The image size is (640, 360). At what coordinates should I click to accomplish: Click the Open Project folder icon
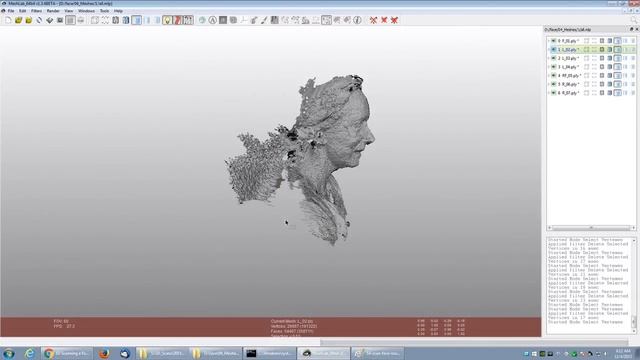click(18, 20)
